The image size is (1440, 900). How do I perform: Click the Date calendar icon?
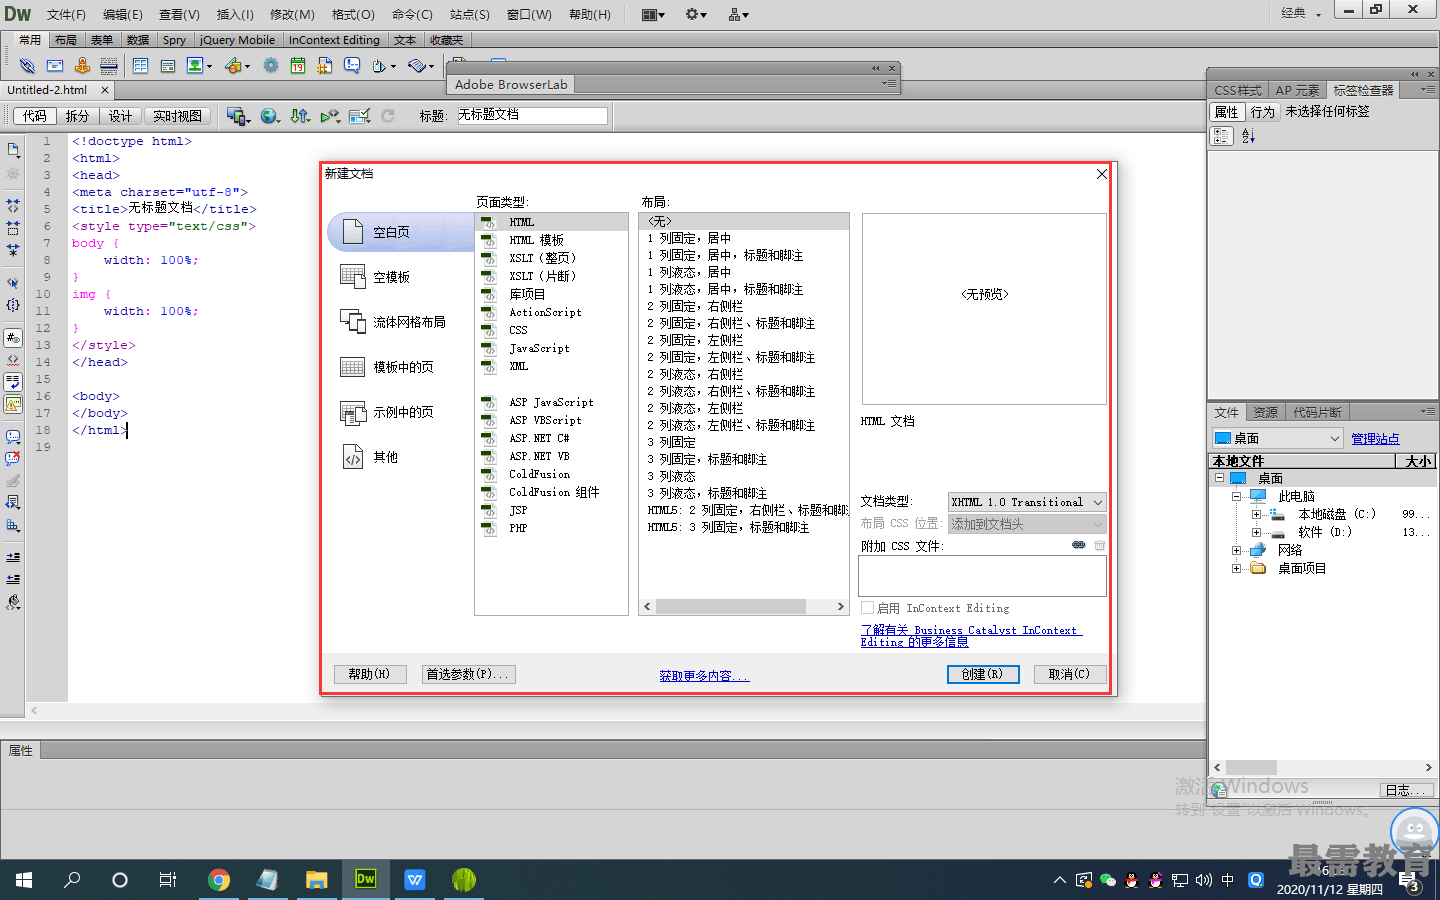point(298,65)
